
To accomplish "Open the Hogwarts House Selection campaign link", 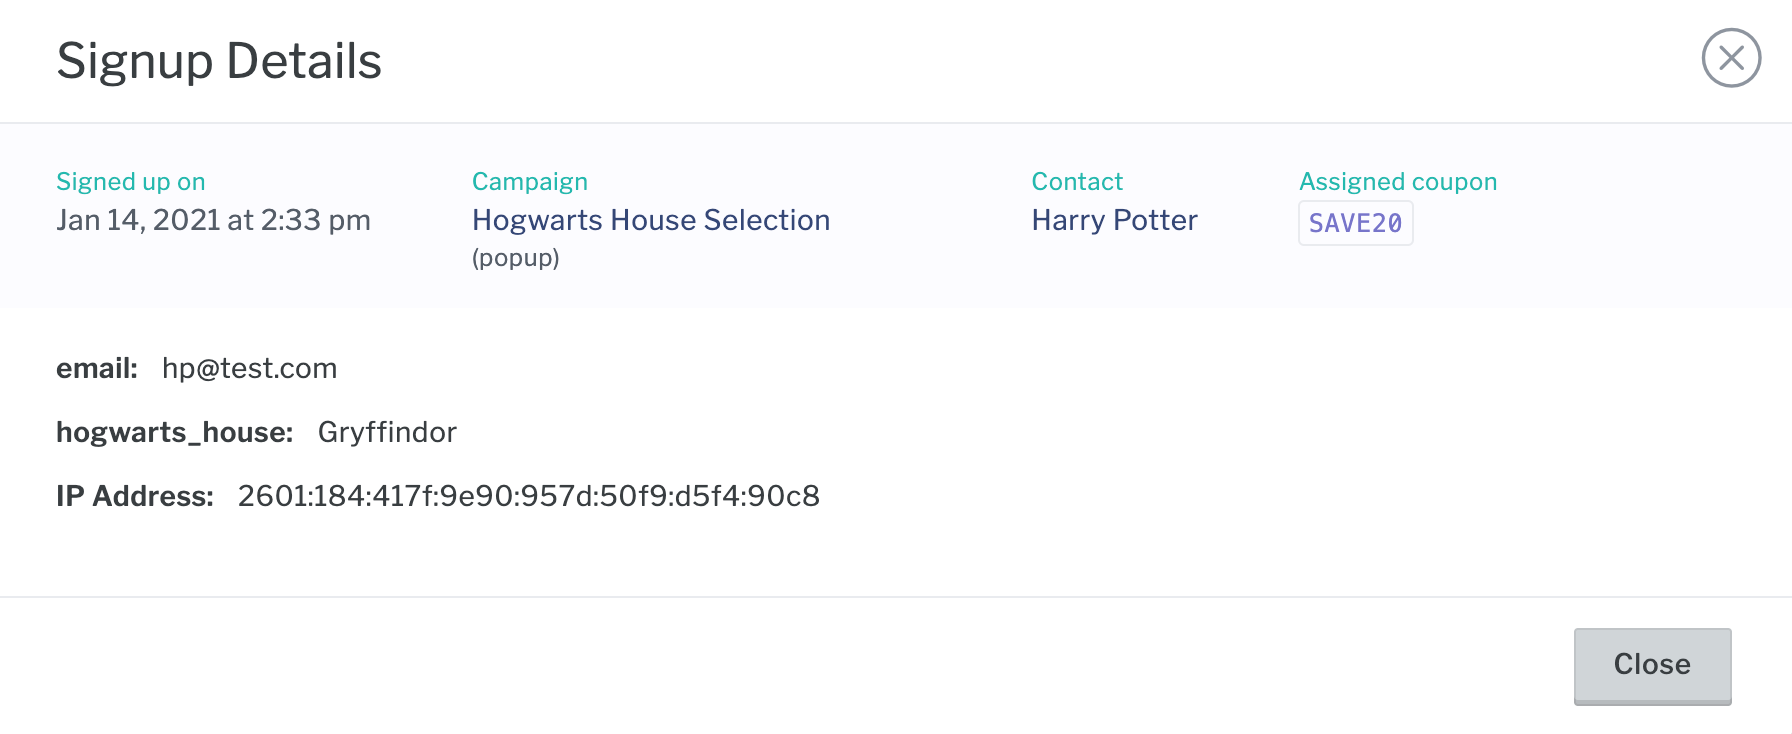I will coord(651,220).
